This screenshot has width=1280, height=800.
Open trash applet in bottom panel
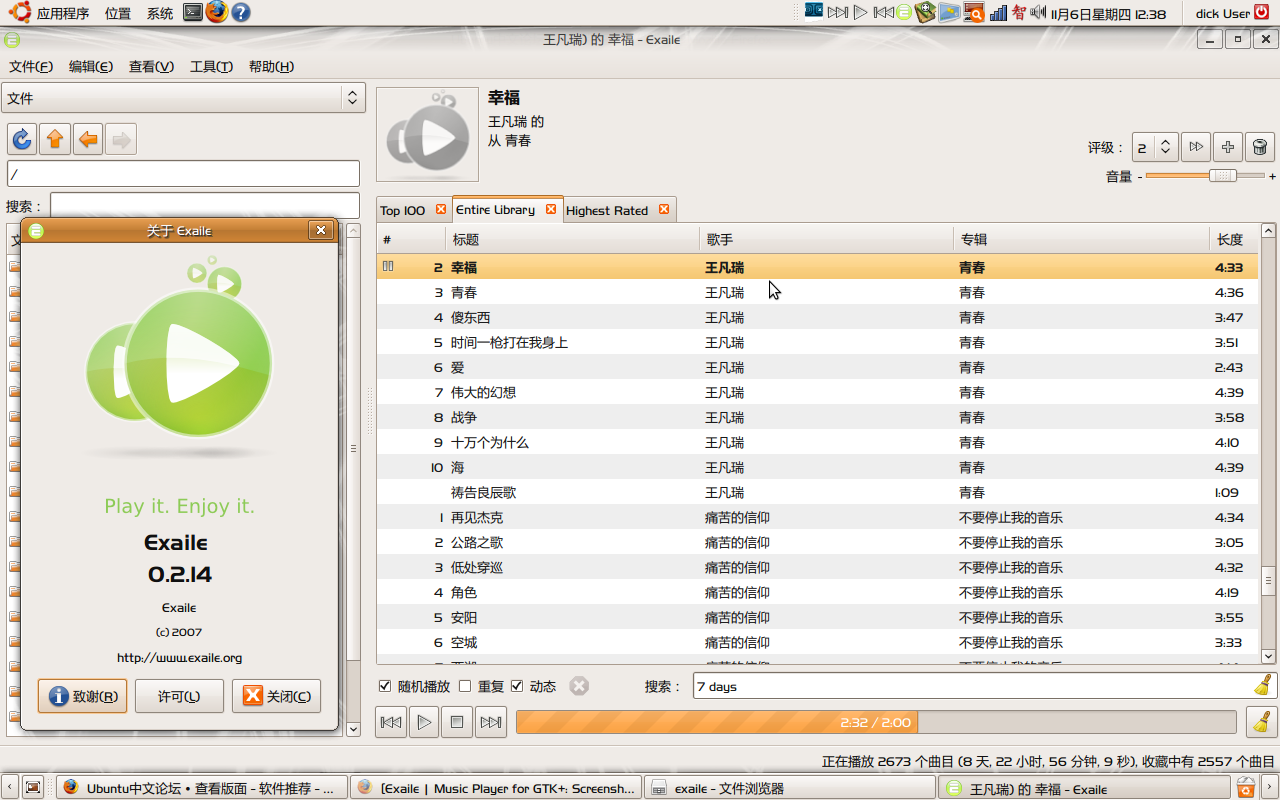tap(1245, 787)
